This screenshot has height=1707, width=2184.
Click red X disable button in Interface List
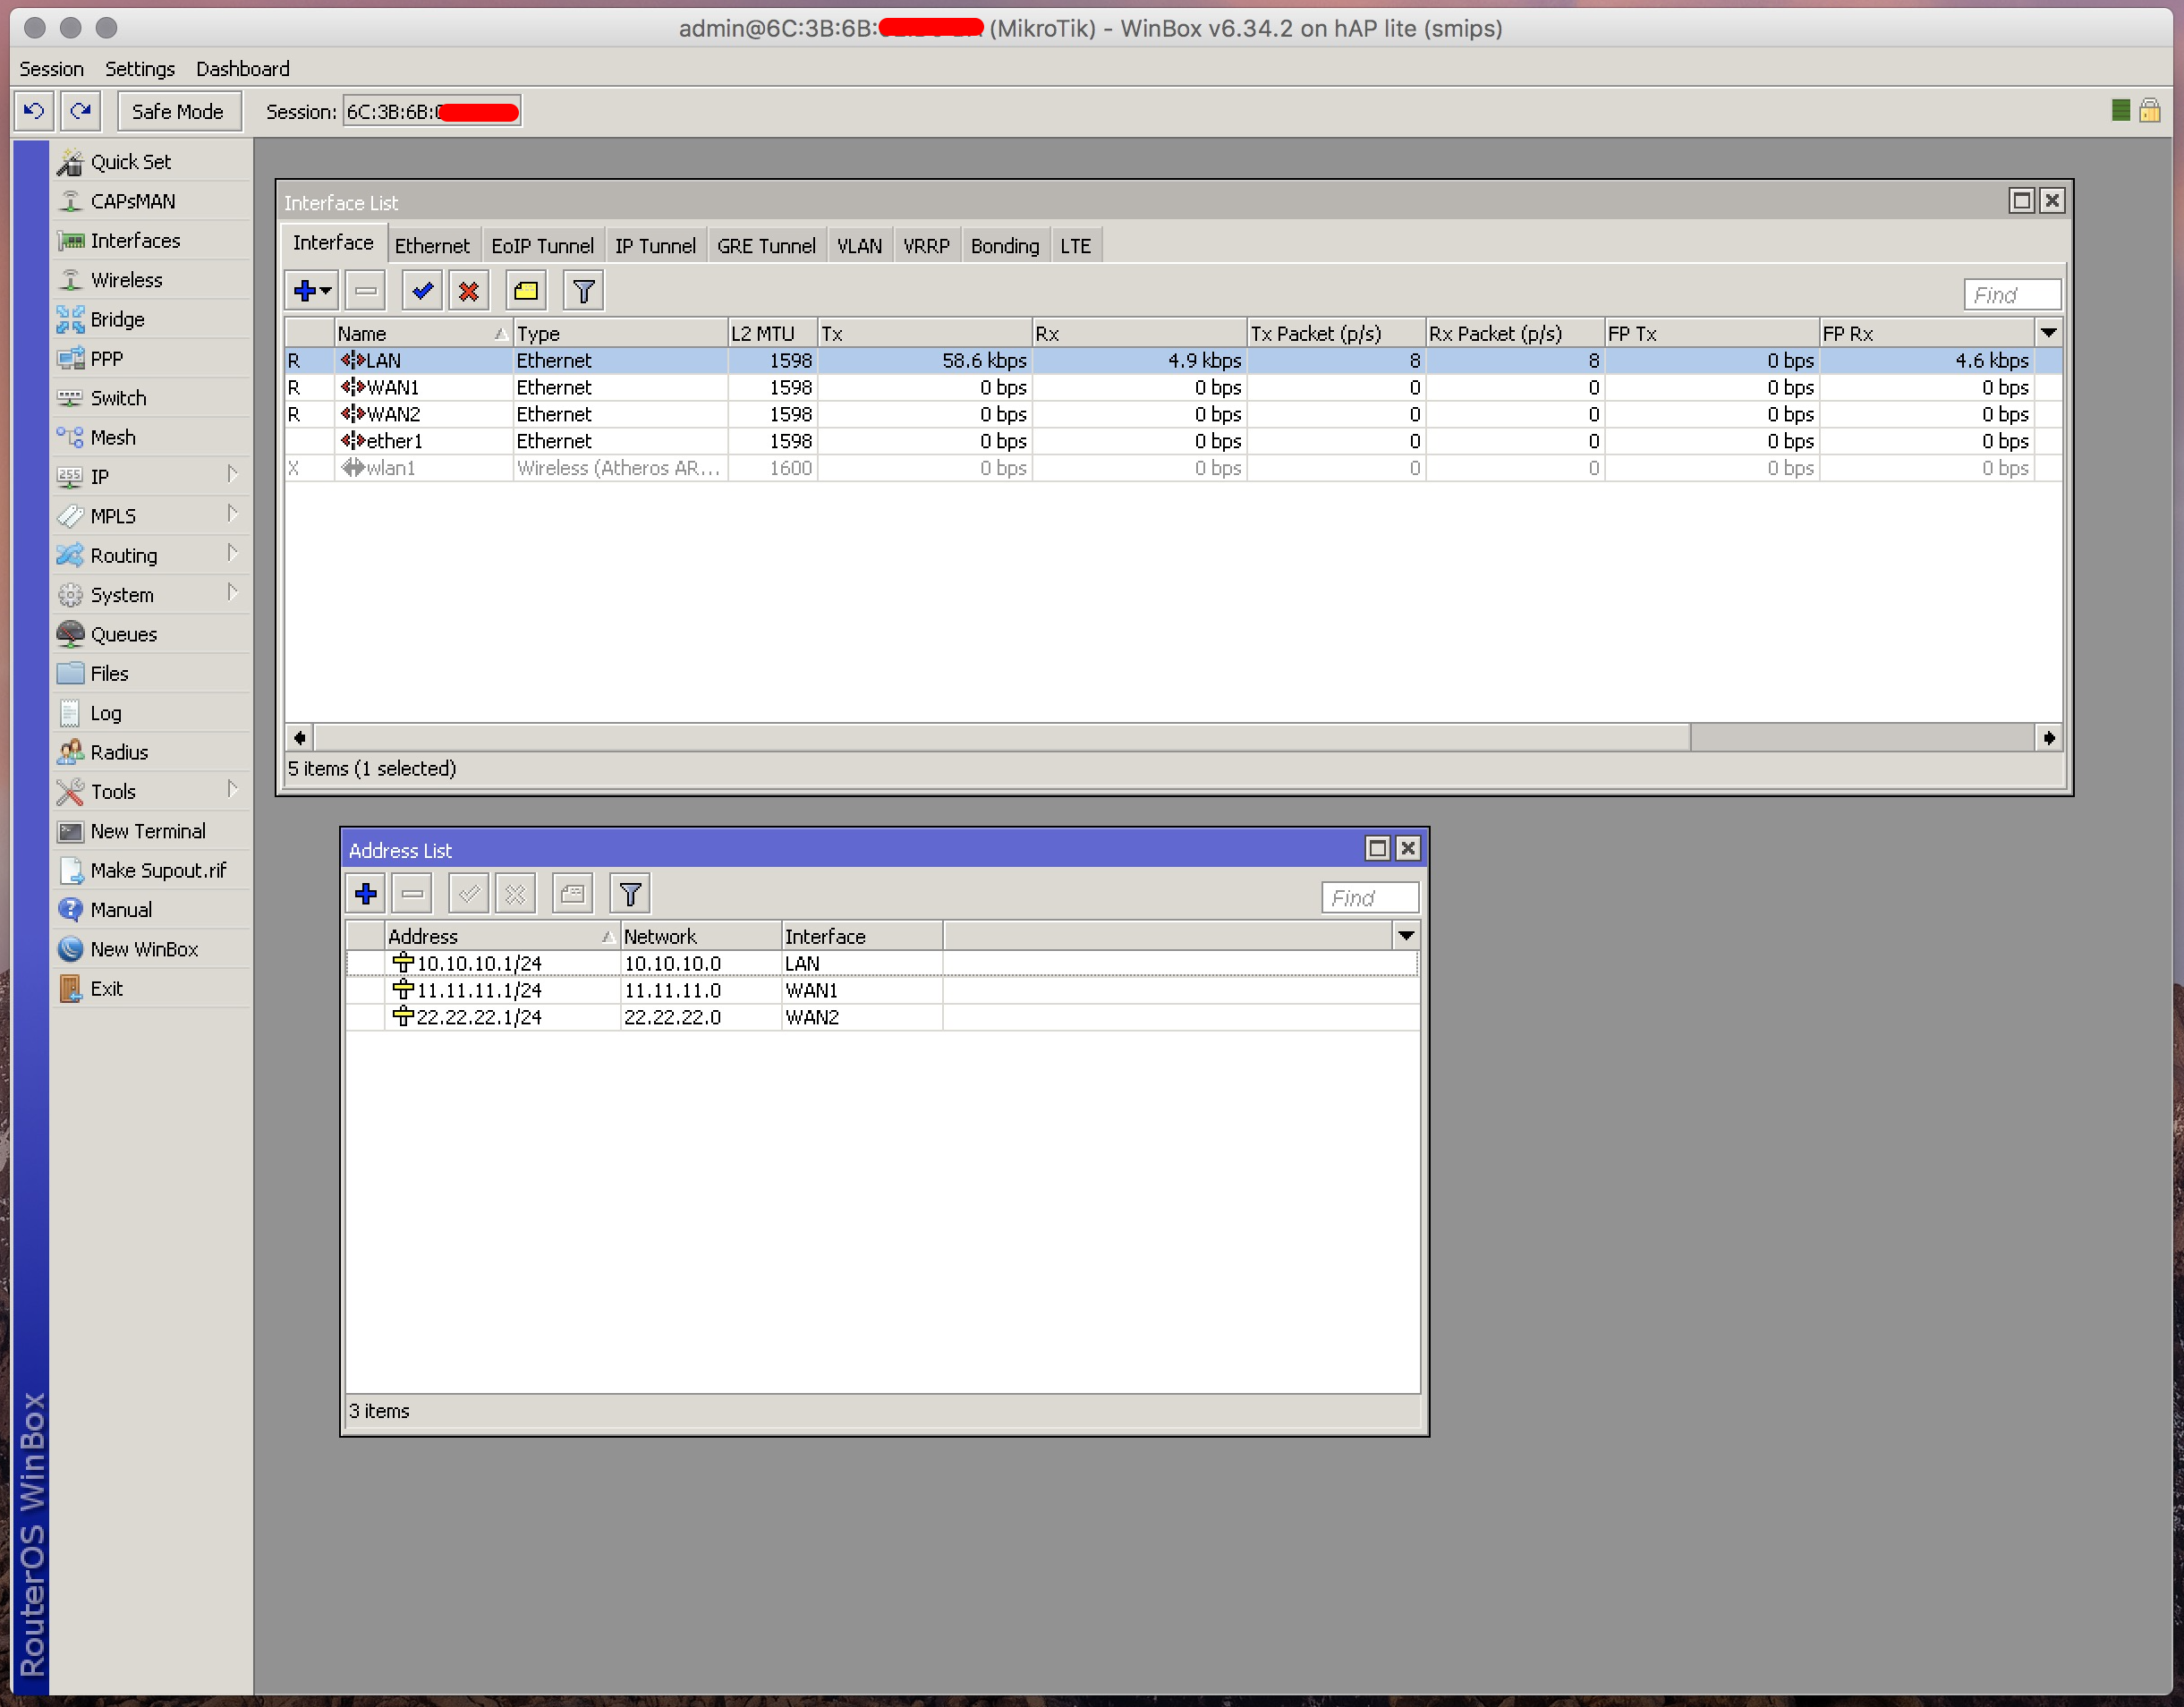tap(468, 291)
